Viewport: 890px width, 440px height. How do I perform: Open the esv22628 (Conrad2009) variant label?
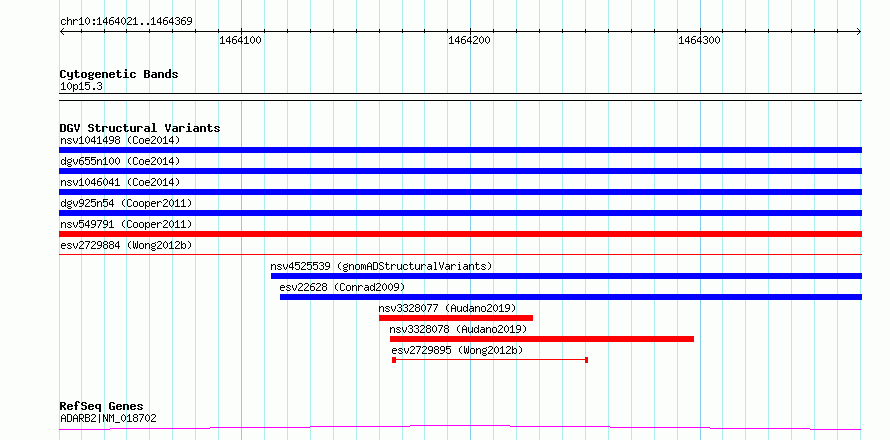tap(342, 287)
